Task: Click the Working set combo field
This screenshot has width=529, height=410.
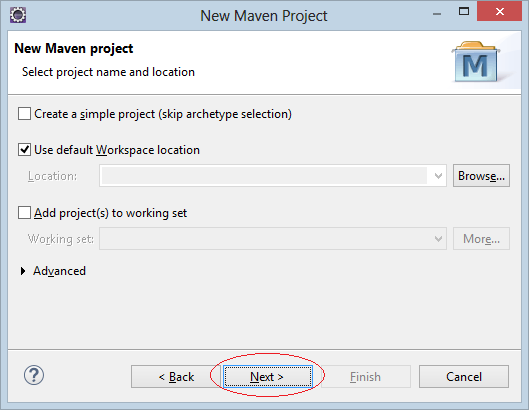Action: [x=273, y=239]
